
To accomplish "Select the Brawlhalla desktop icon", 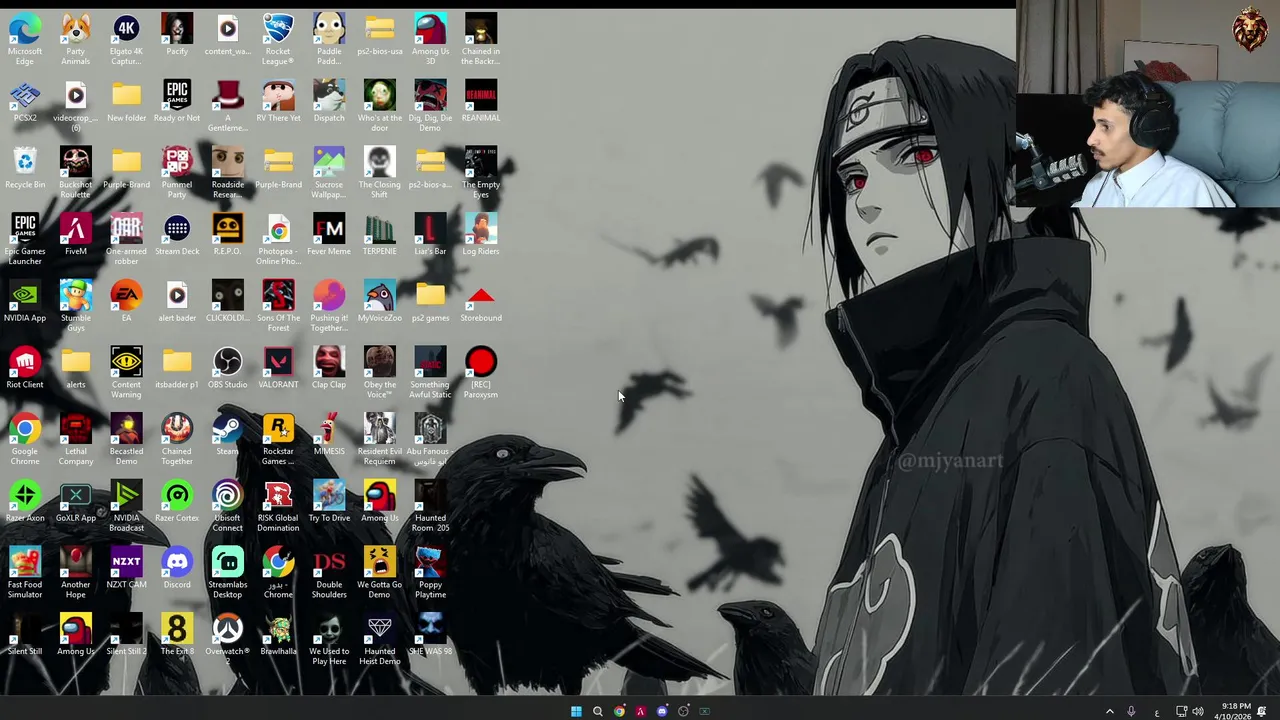I will tap(278, 635).
